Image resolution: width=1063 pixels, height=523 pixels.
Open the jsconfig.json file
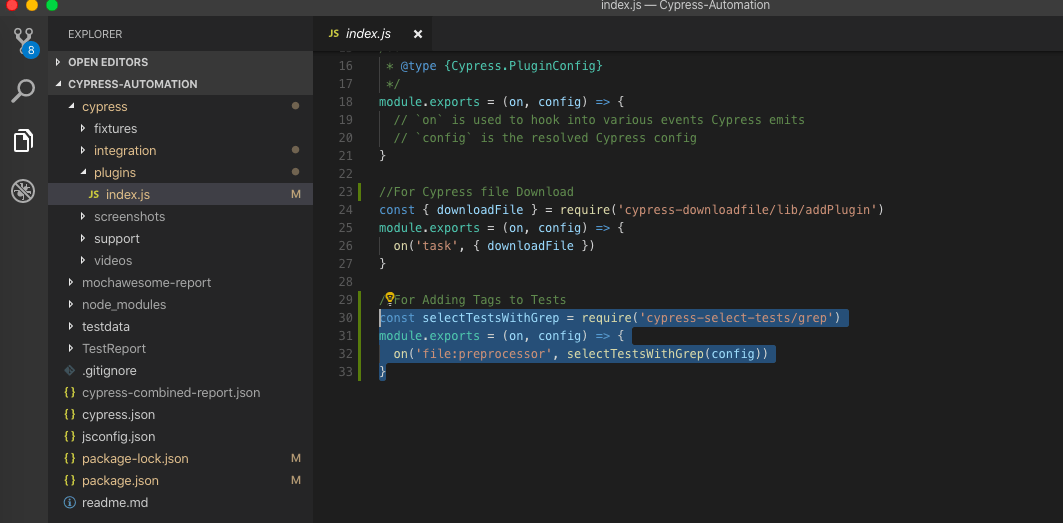click(x=180, y=437)
